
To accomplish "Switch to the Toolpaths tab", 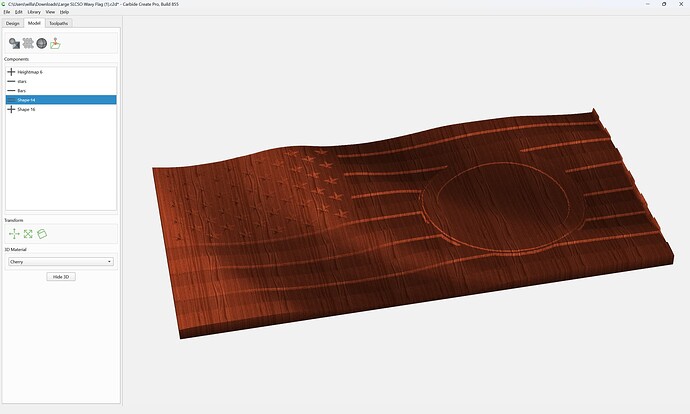I will tap(59, 23).
